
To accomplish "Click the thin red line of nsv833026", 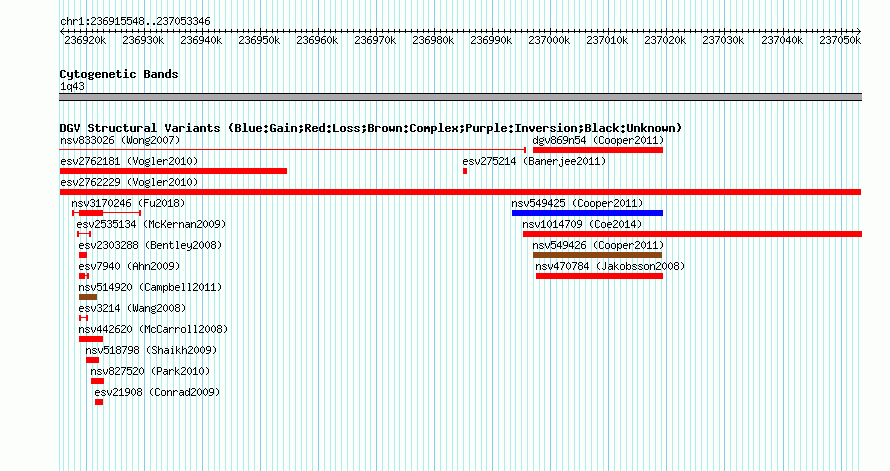I will 292,150.
